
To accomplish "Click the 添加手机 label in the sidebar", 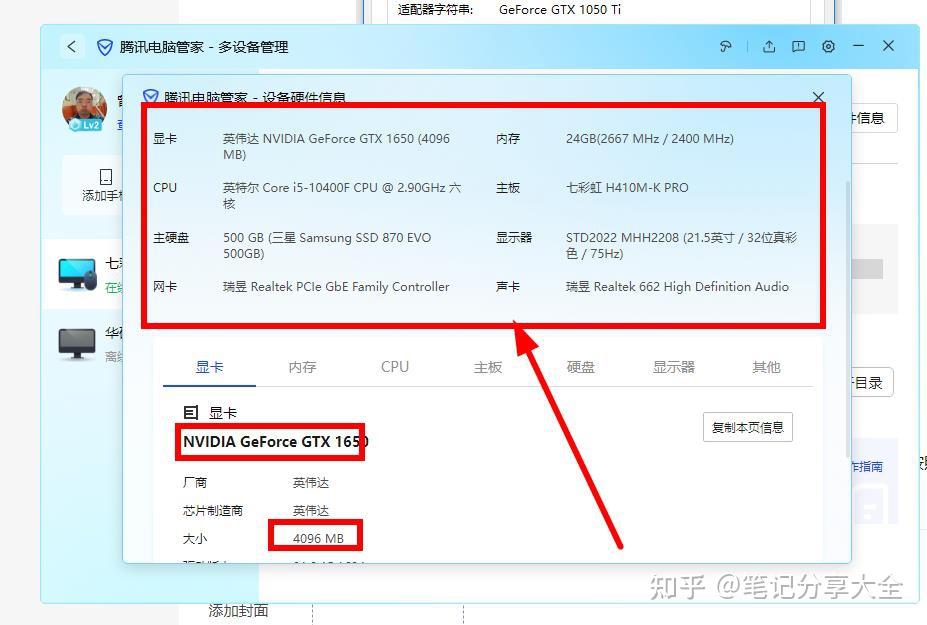I will [103, 196].
